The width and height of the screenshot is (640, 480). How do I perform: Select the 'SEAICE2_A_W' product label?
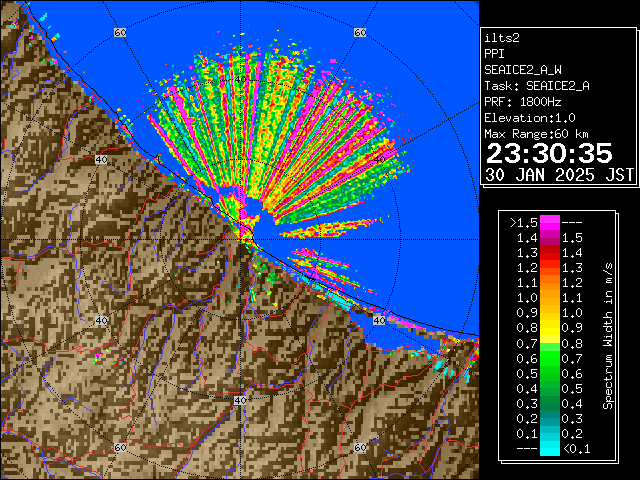[x=523, y=70]
